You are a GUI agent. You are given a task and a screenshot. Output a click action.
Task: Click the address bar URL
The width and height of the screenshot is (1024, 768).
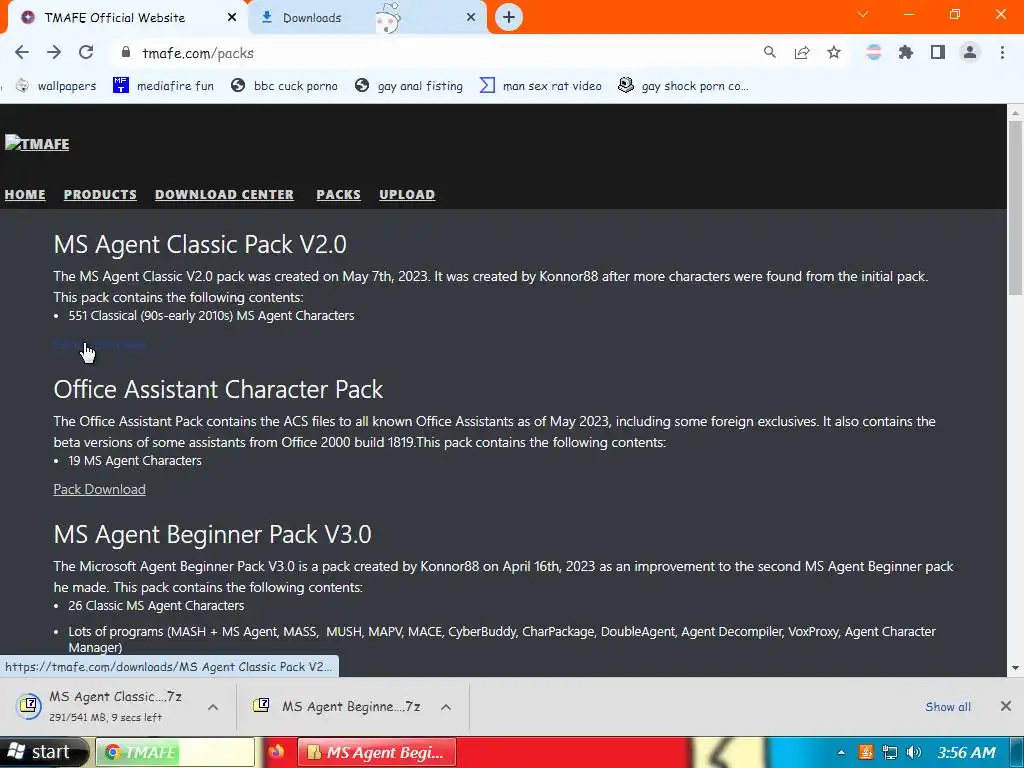198,53
